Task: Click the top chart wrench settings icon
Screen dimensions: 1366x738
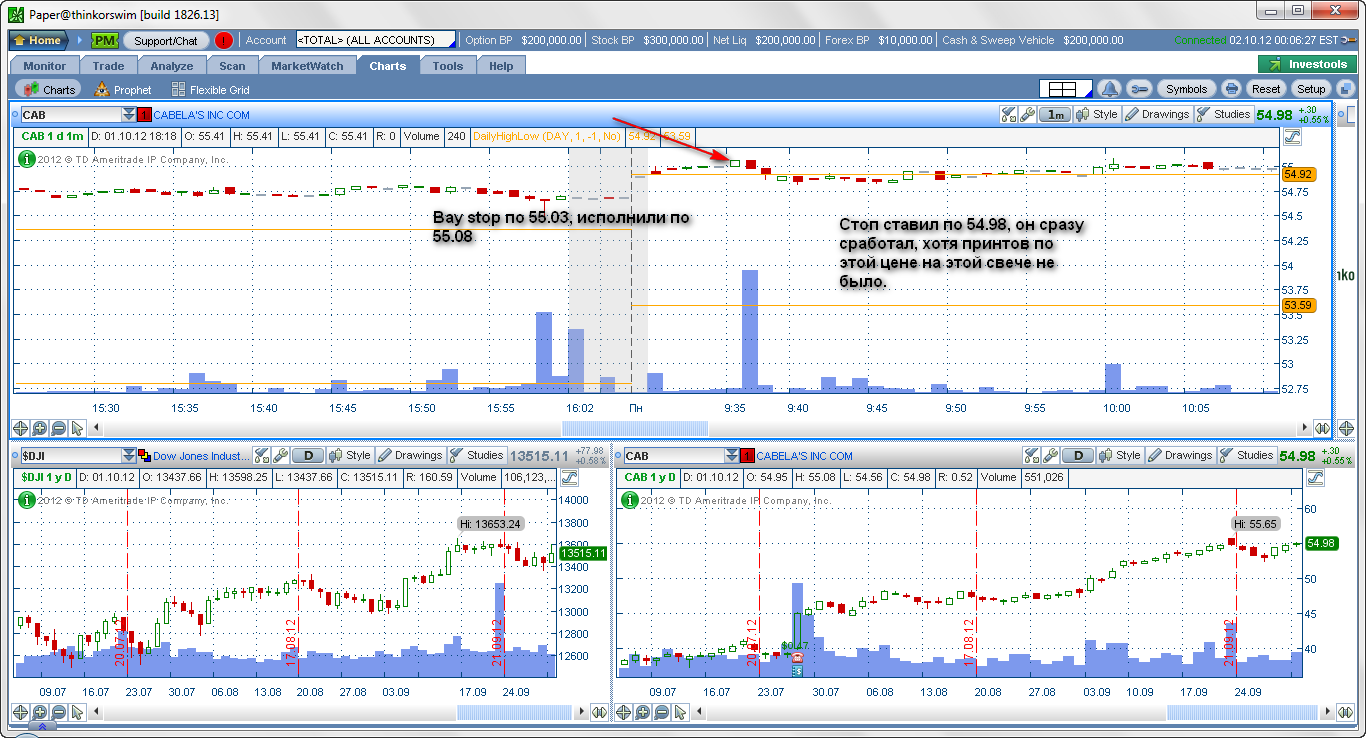Action: pos(1027,115)
